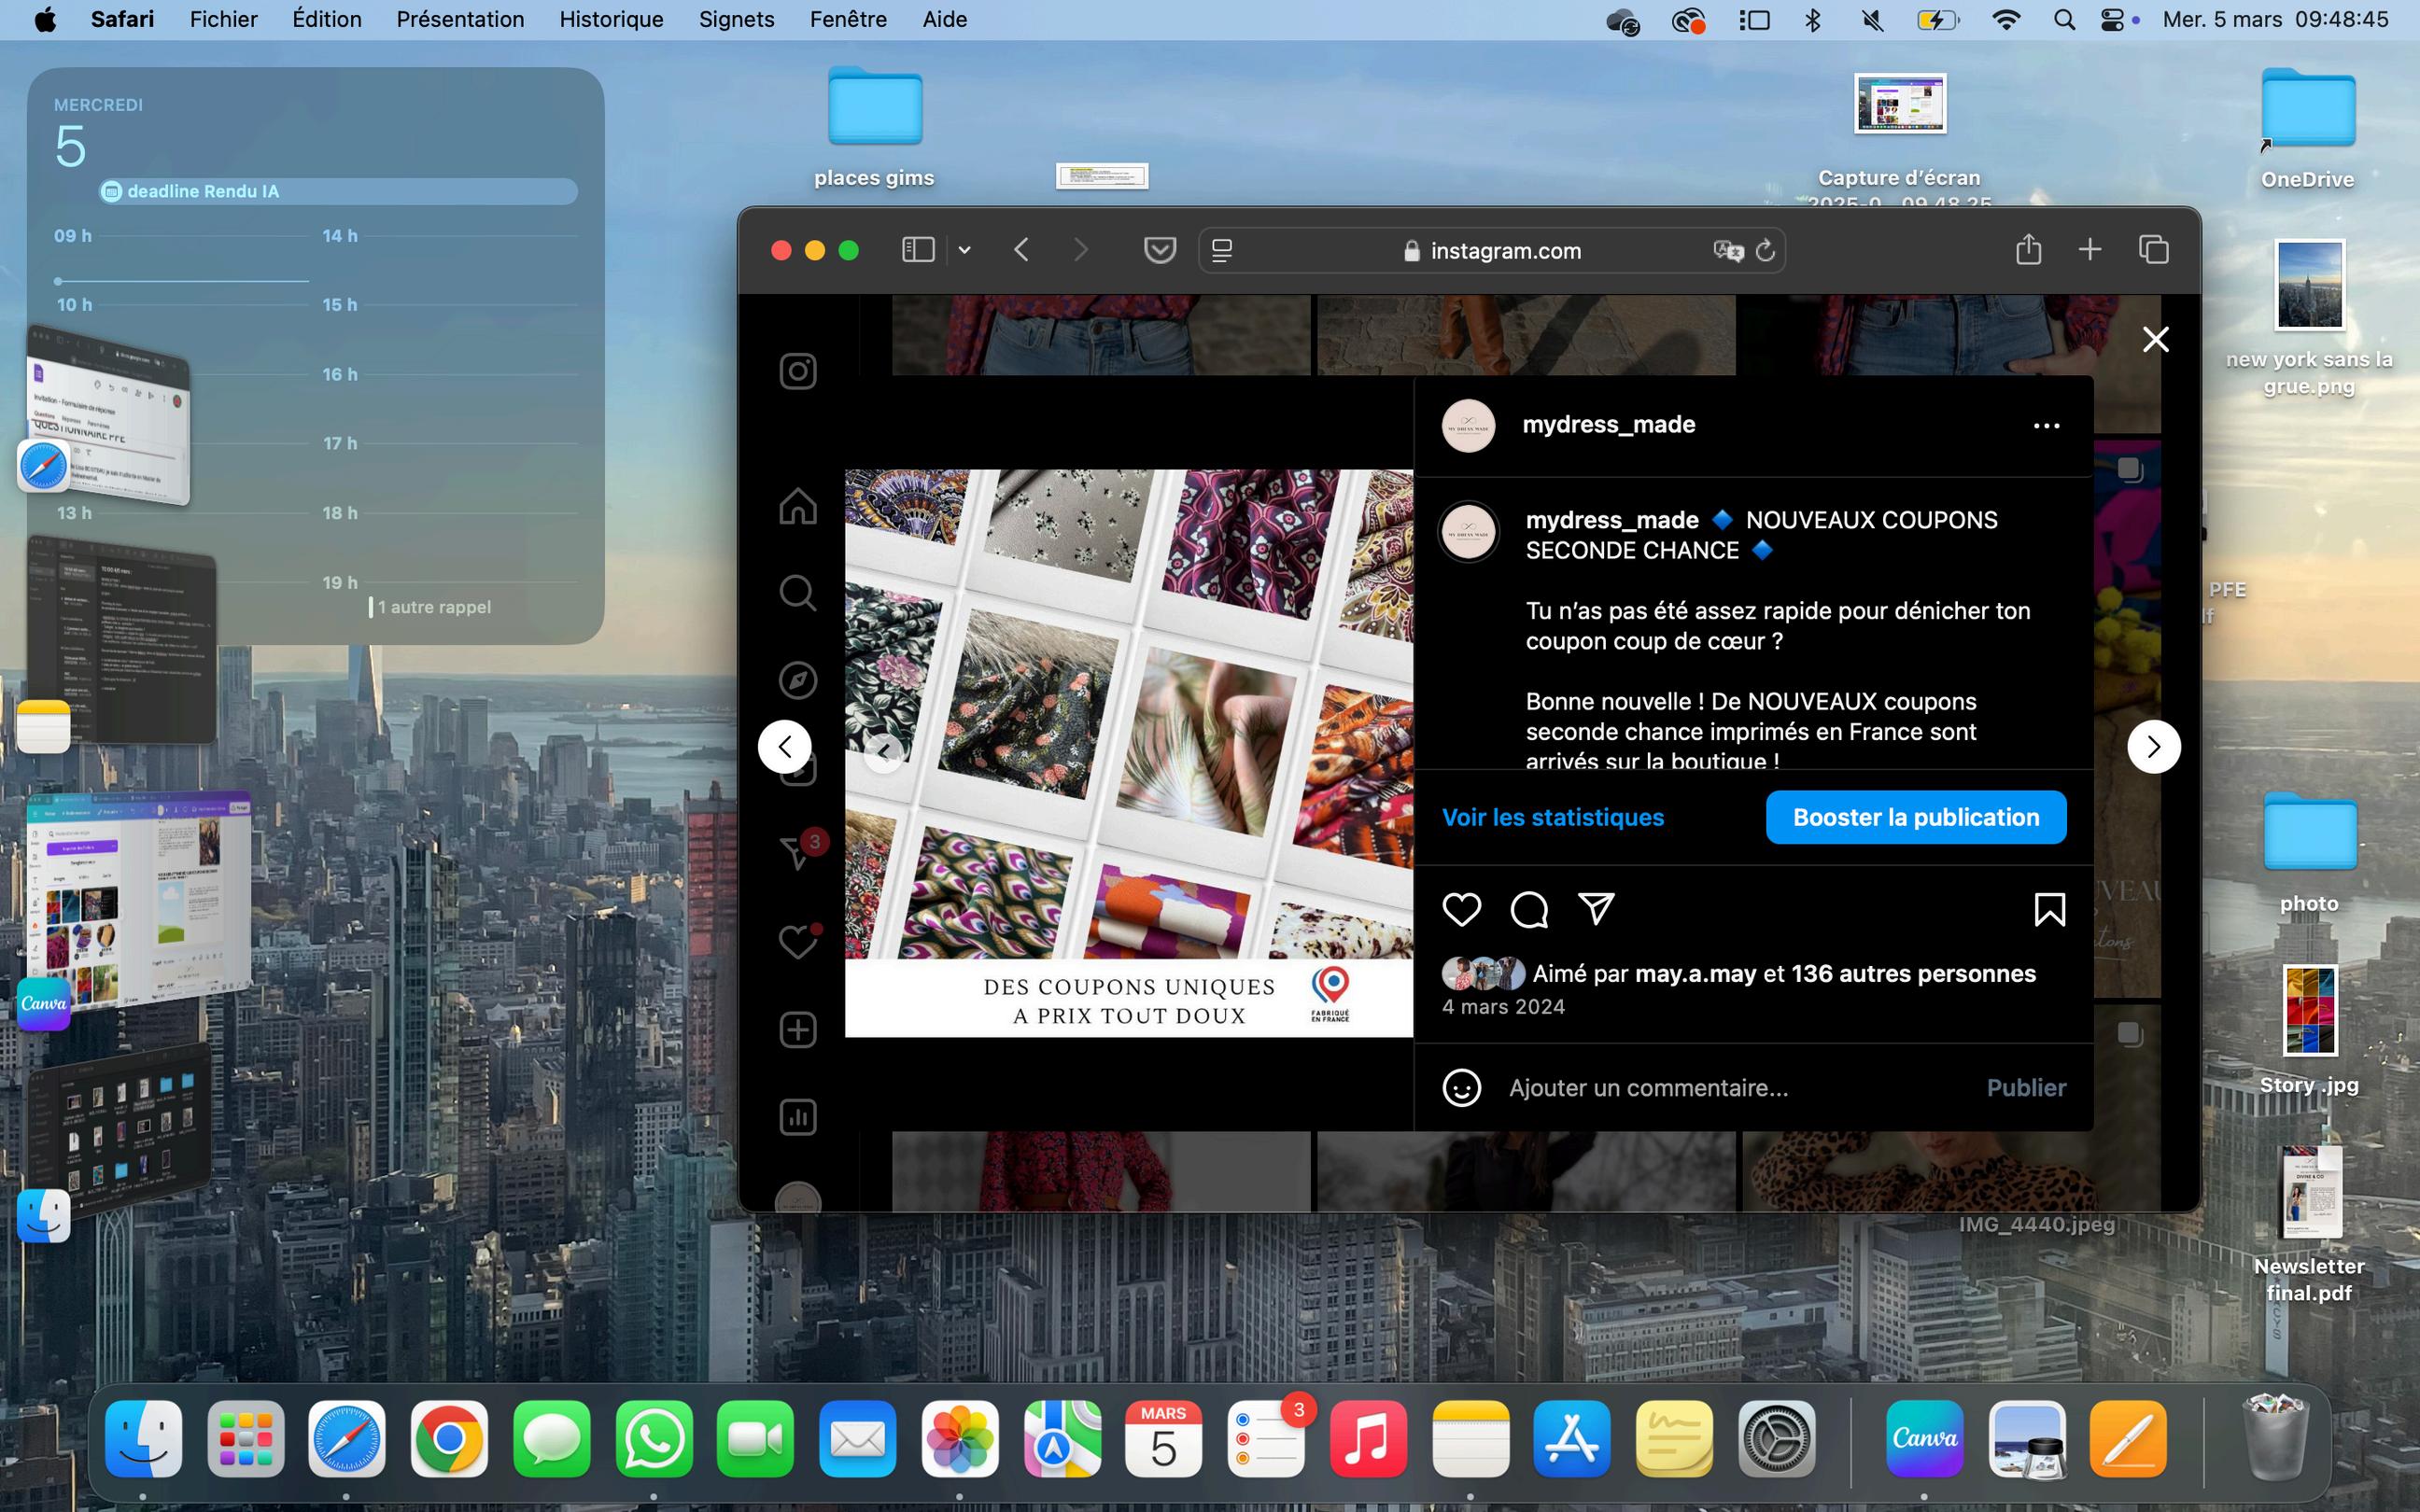2420x1512 pixels.
Task: Open the Historique menu
Action: pyautogui.click(x=611, y=19)
